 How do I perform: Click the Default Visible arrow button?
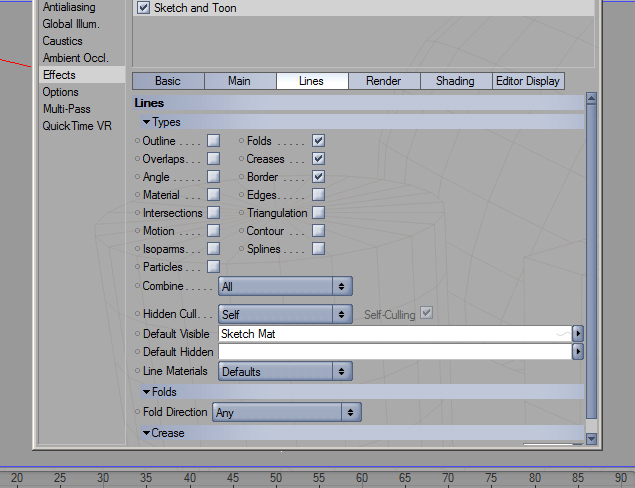point(578,334)
